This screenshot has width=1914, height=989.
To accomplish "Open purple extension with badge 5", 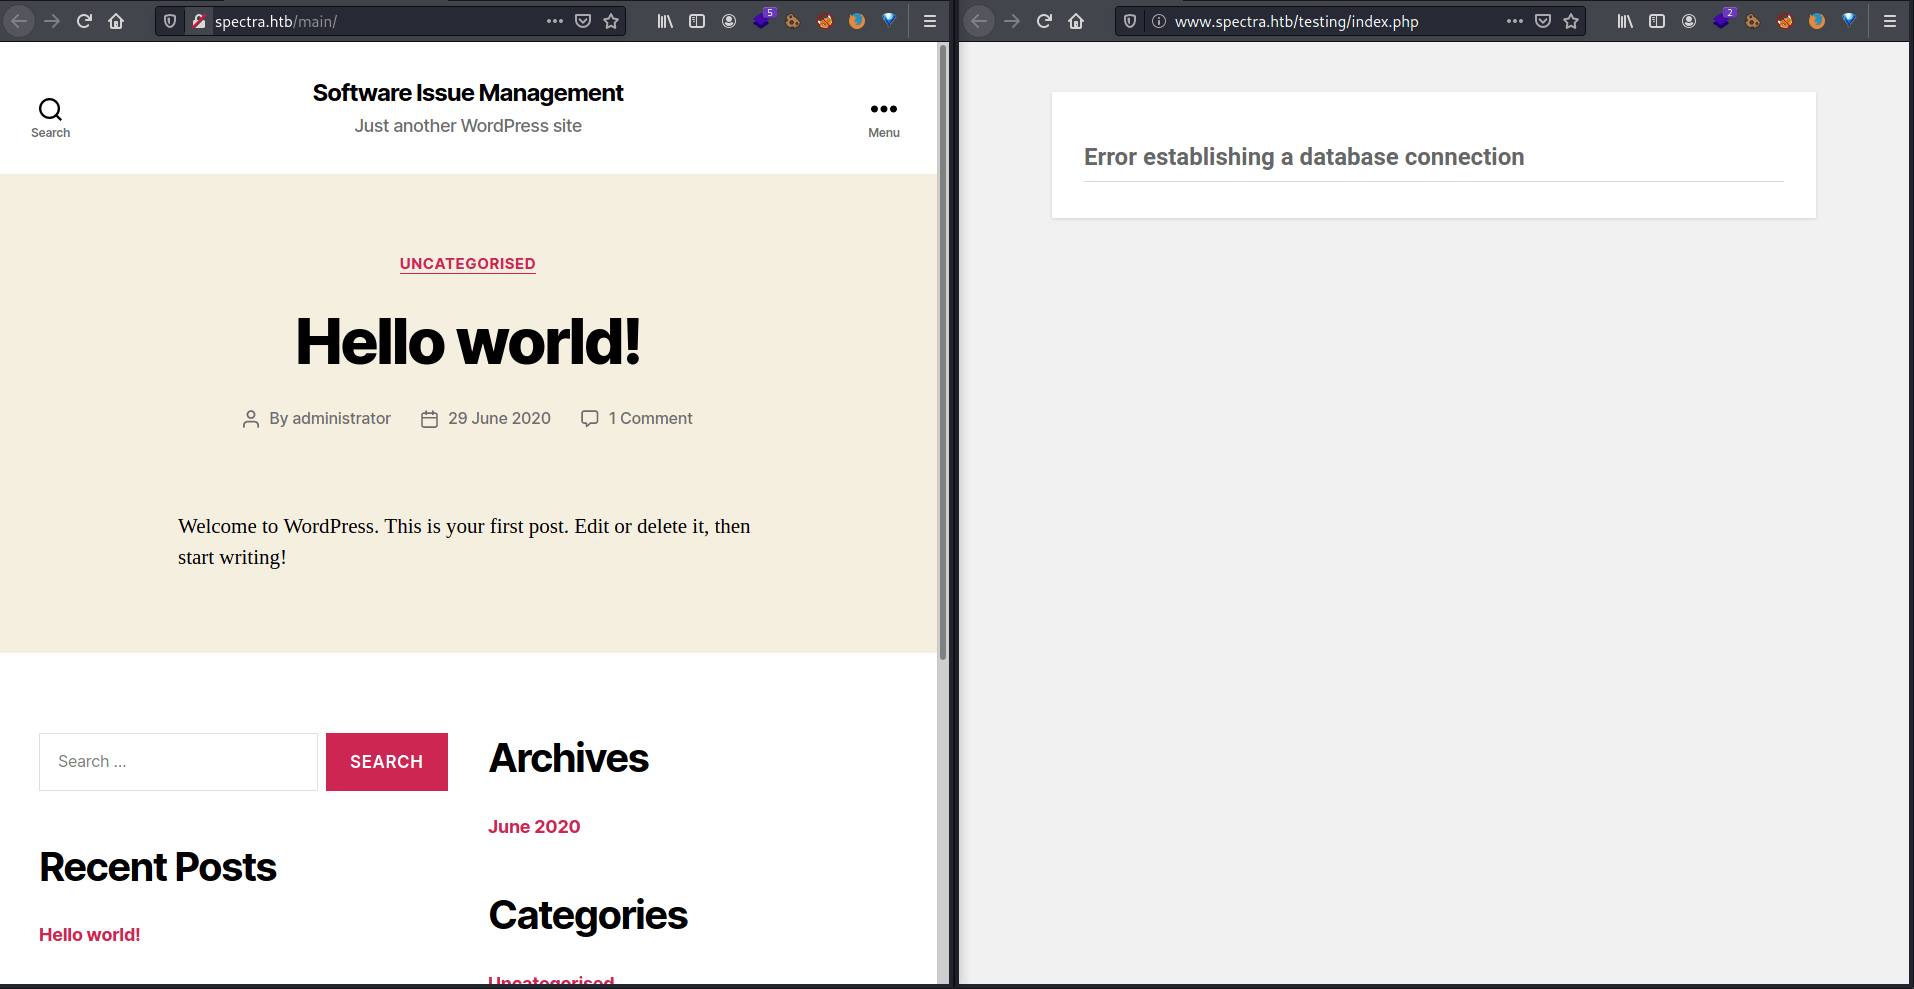I will 763,20.
